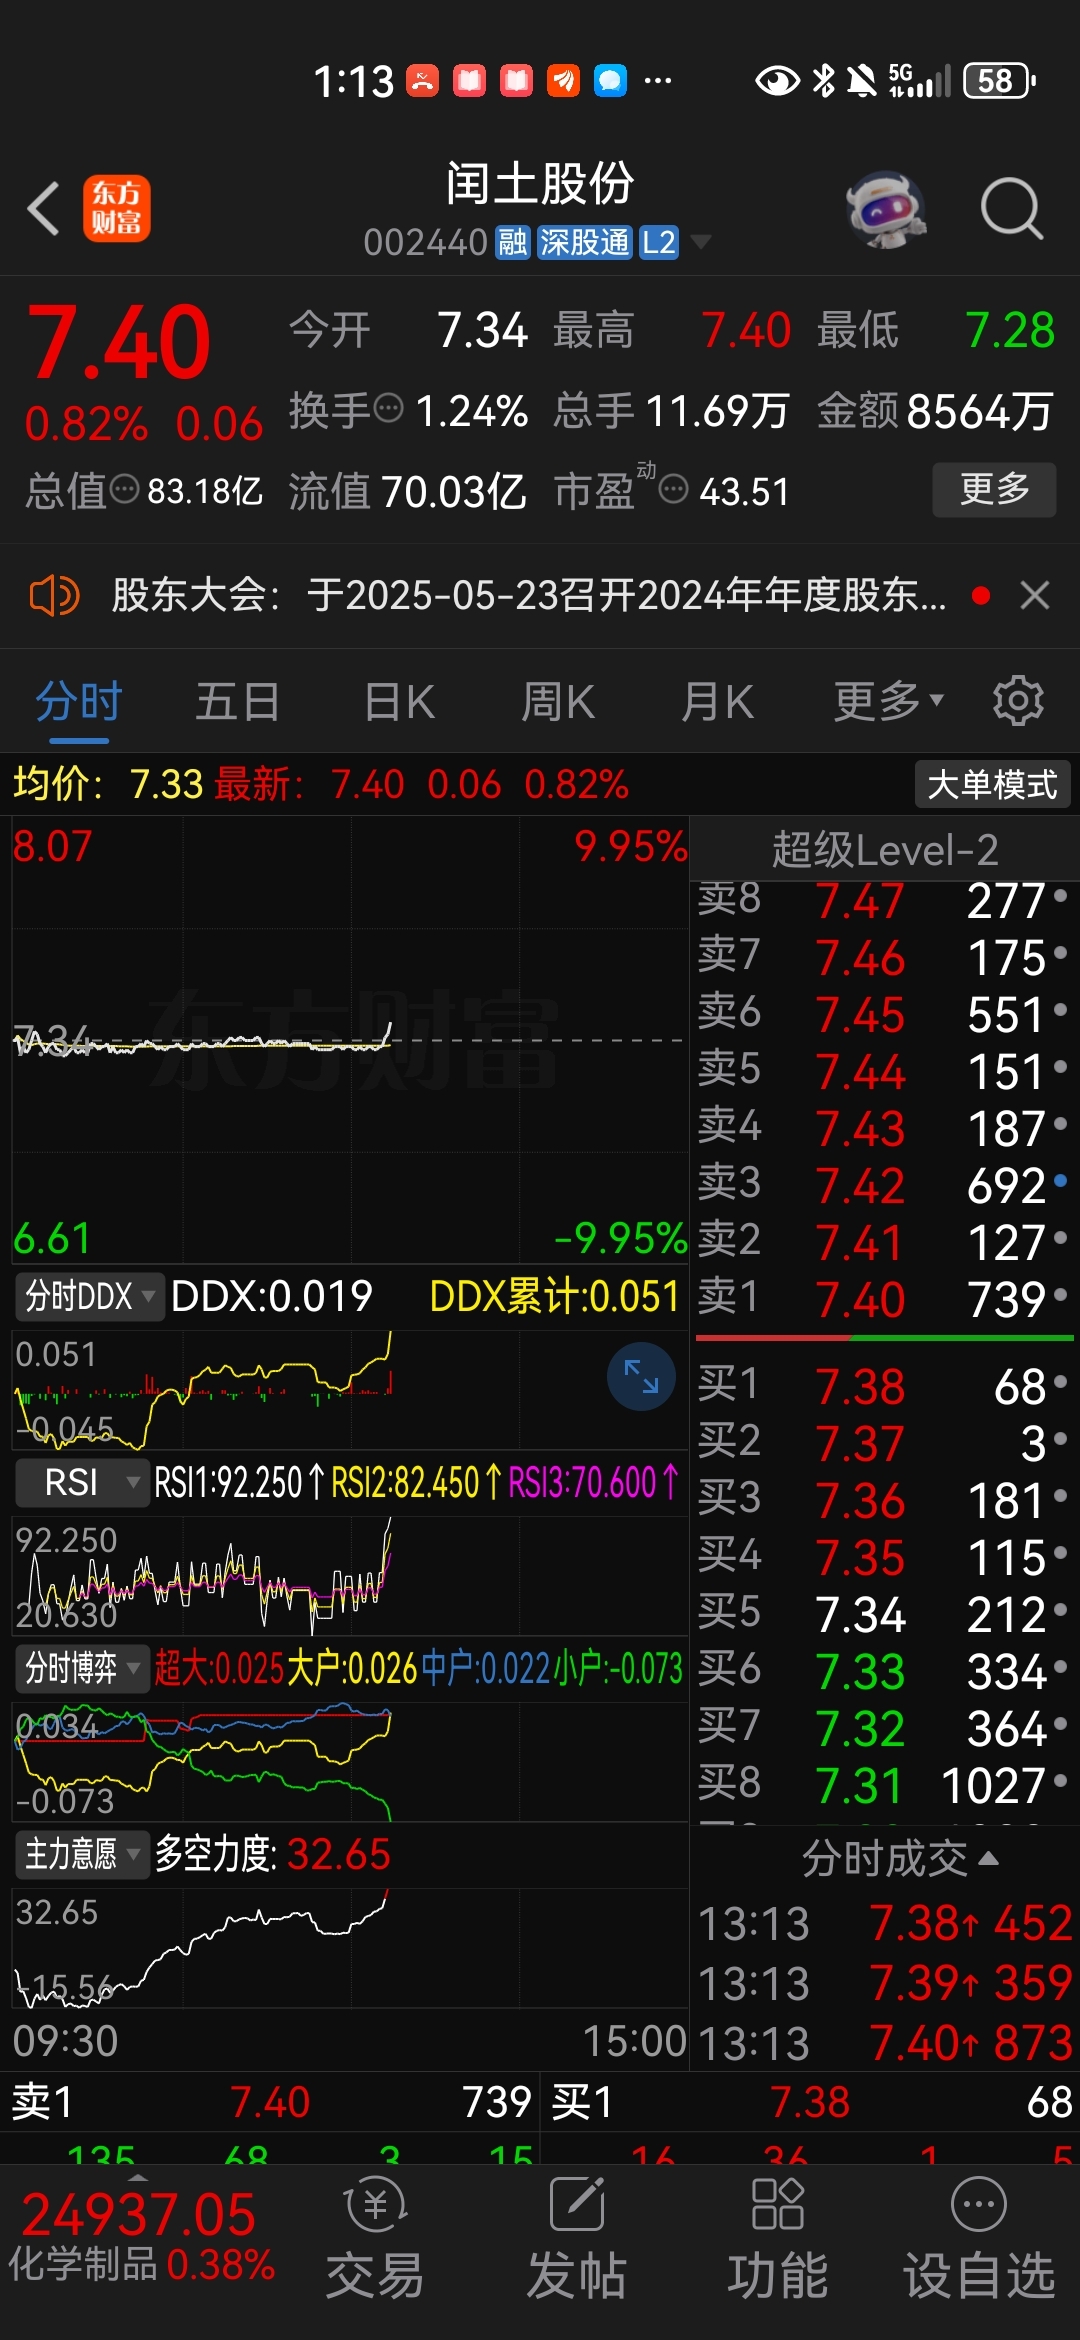Tap 买2 row at 7.37

(x=884, y=1443)
